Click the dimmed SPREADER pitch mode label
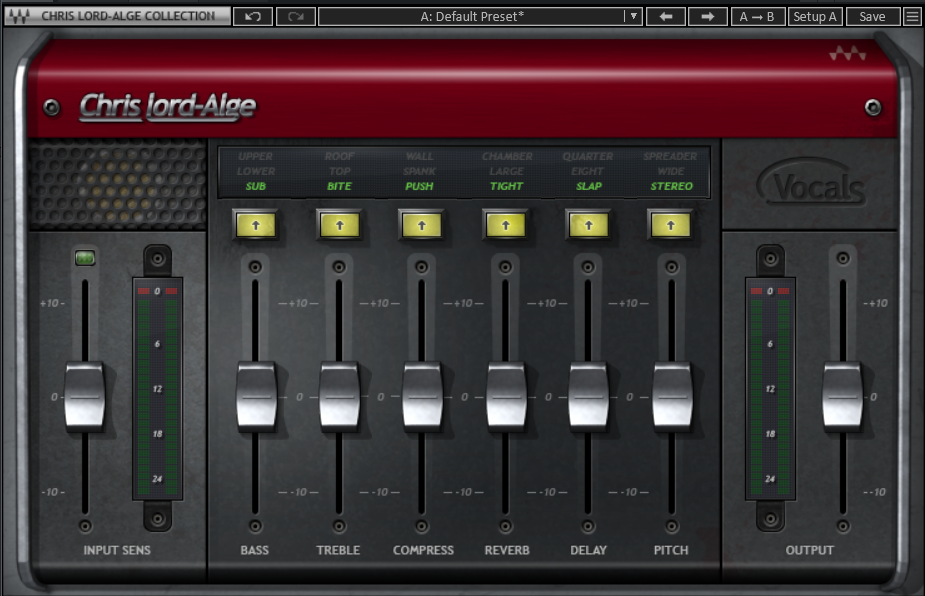This screenshot has width=925, height=596. click(x=670, y=156)
